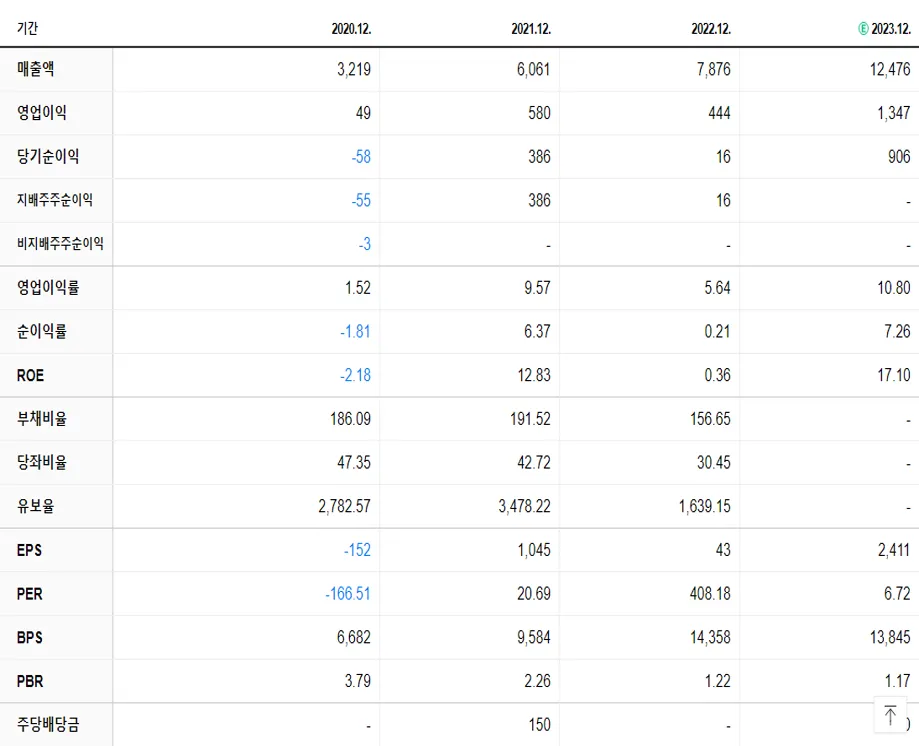This screenshot has height=746, width=919.
Task: Click the 기간 header label
Action: click(28, 28)
